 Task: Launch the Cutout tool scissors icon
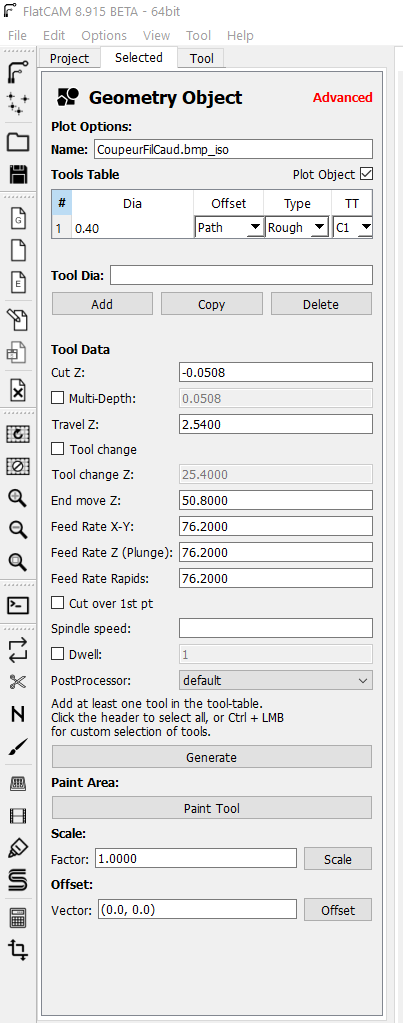coord(18,682)
